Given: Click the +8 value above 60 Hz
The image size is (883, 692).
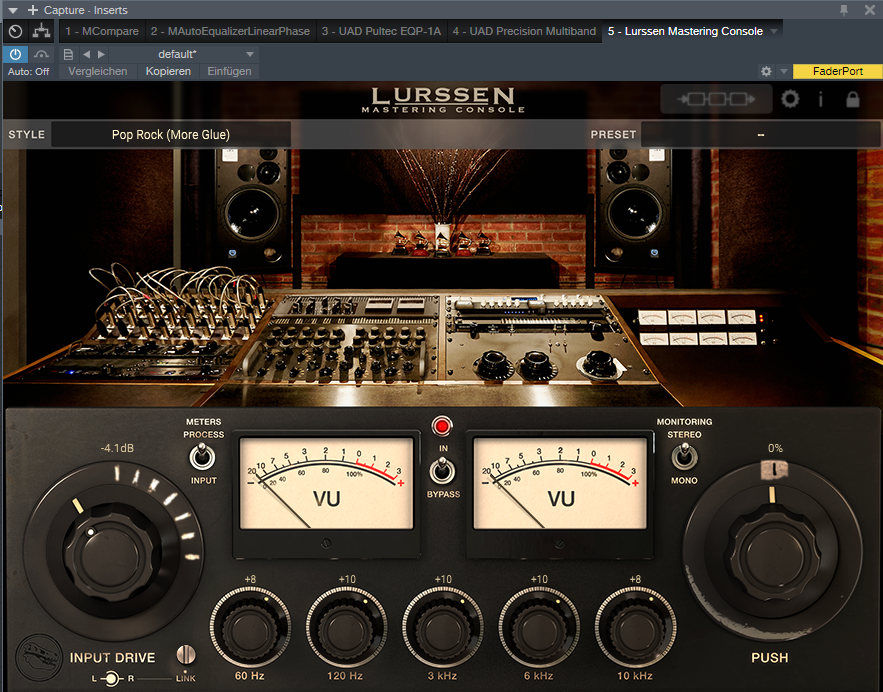Looking at the screenshot, I should (x=250, y=579).
